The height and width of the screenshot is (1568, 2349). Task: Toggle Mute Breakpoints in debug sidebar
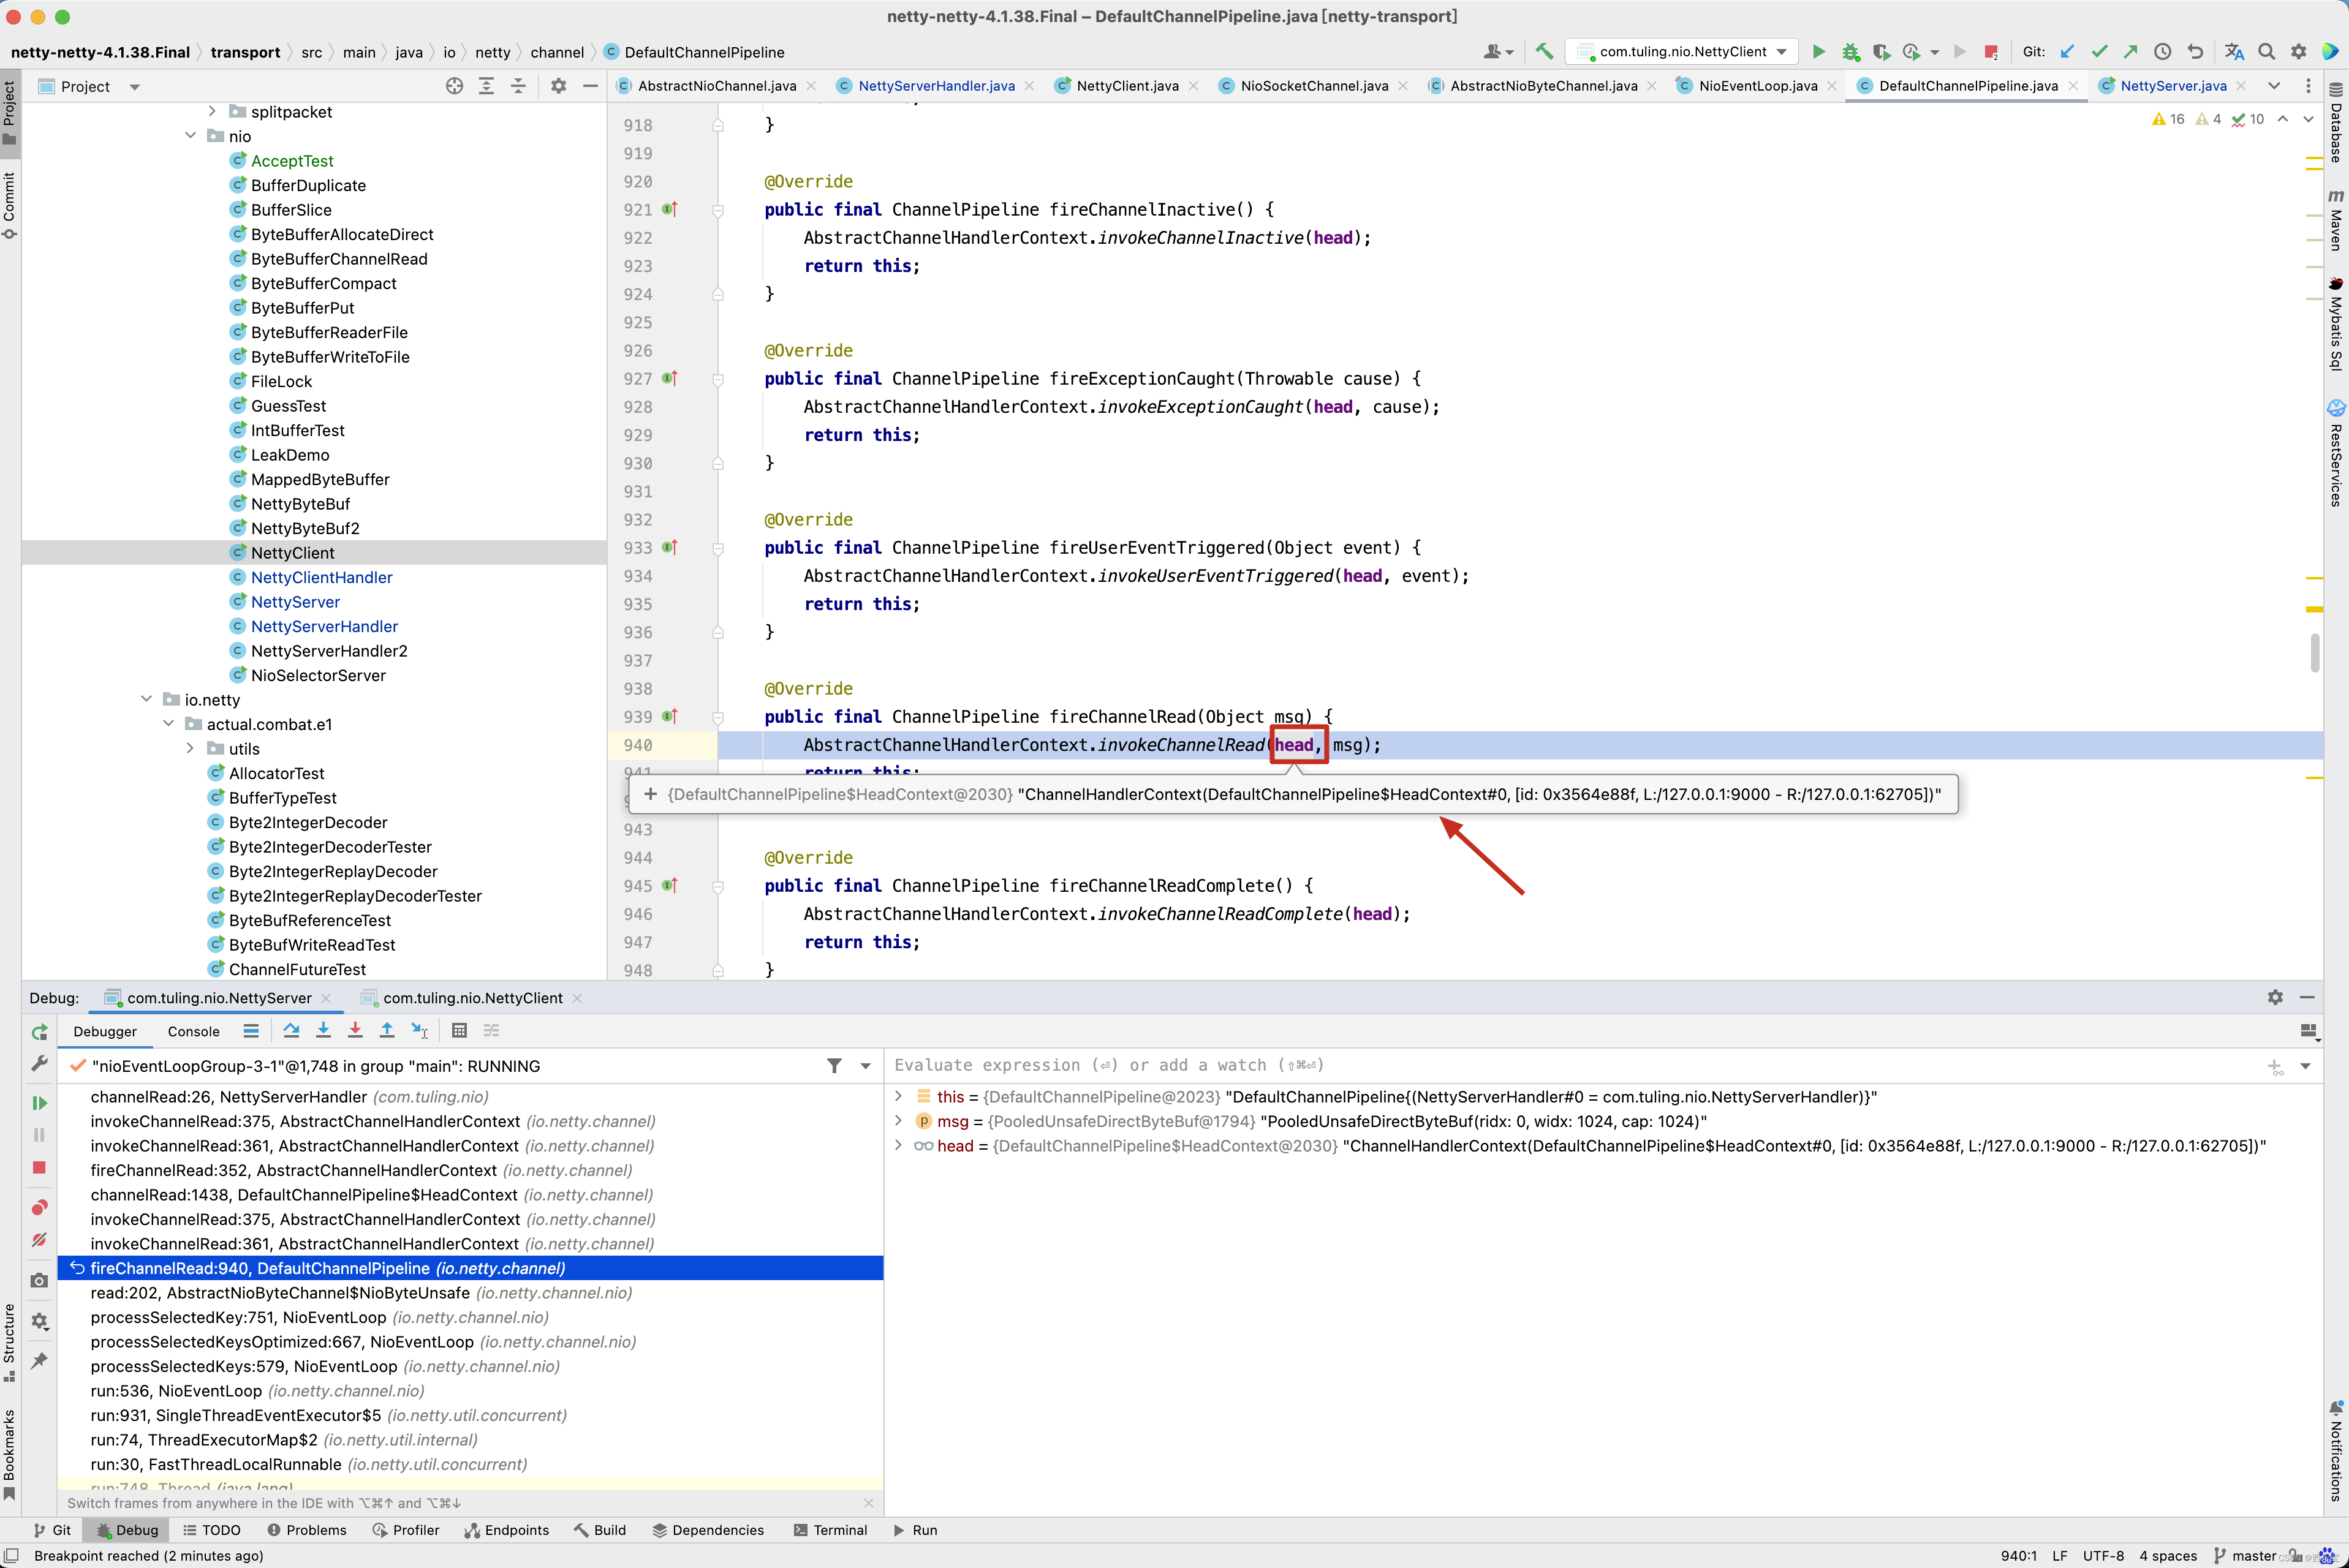point(39,1241)
